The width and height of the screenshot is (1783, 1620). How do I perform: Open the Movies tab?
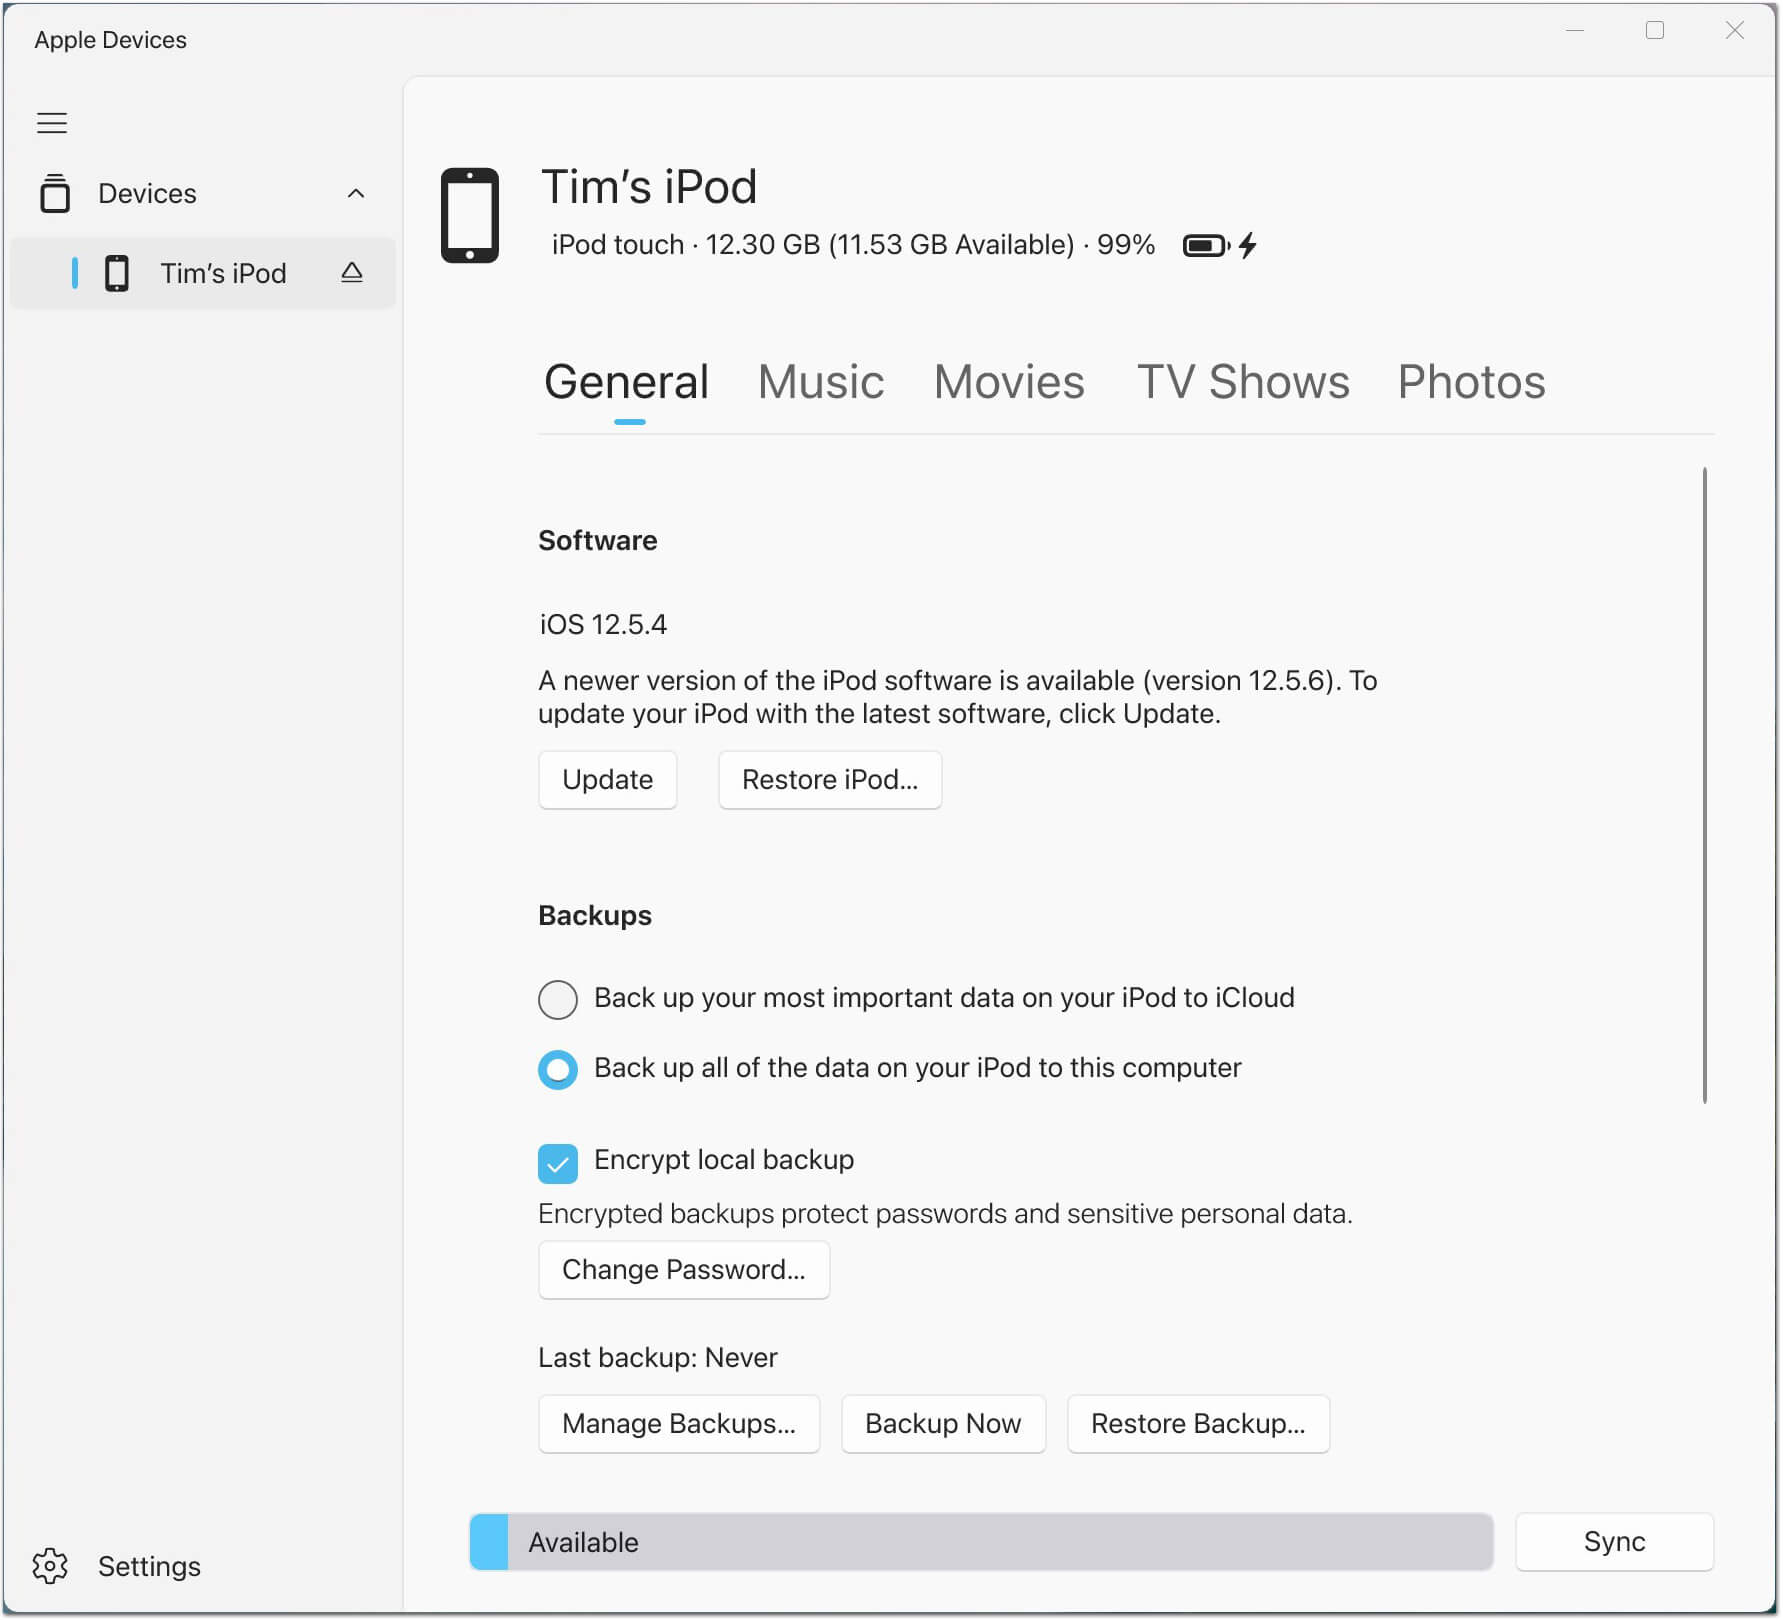point(1009,382)
